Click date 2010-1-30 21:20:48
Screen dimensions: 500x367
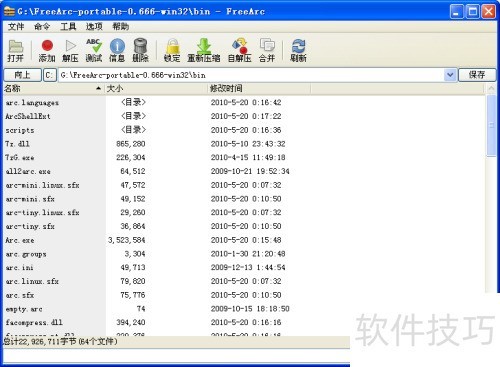click(x=248, y=254)
